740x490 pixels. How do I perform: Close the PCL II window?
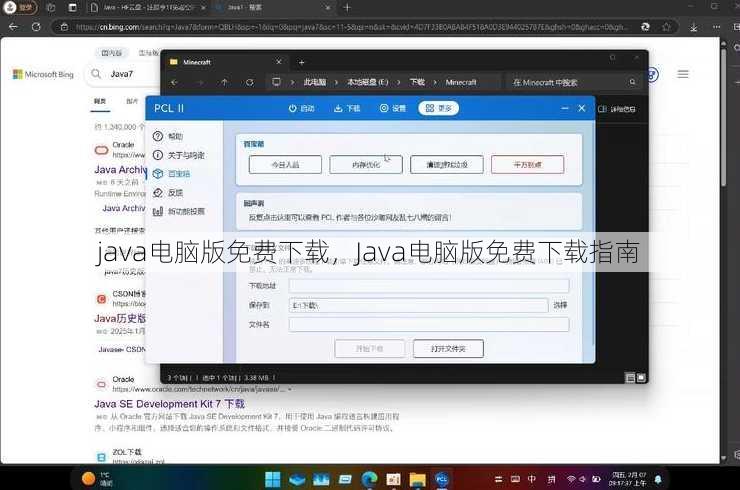point(581,108)
